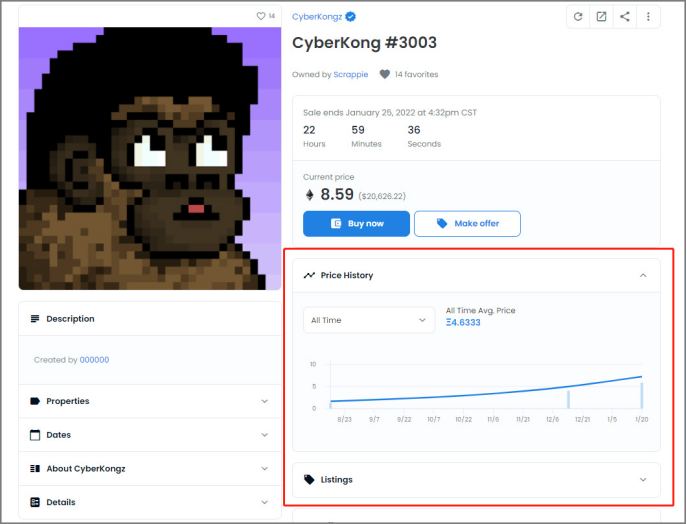Open the All Time range dropdown

click(368, 320)
